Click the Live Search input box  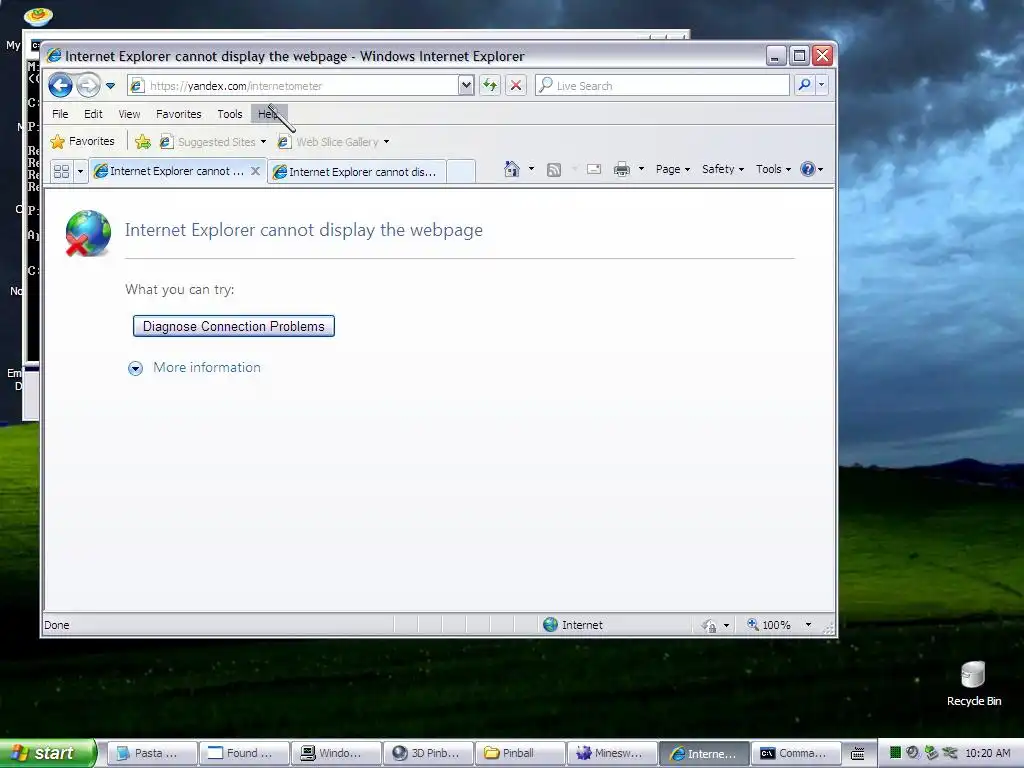click(662, 86)
